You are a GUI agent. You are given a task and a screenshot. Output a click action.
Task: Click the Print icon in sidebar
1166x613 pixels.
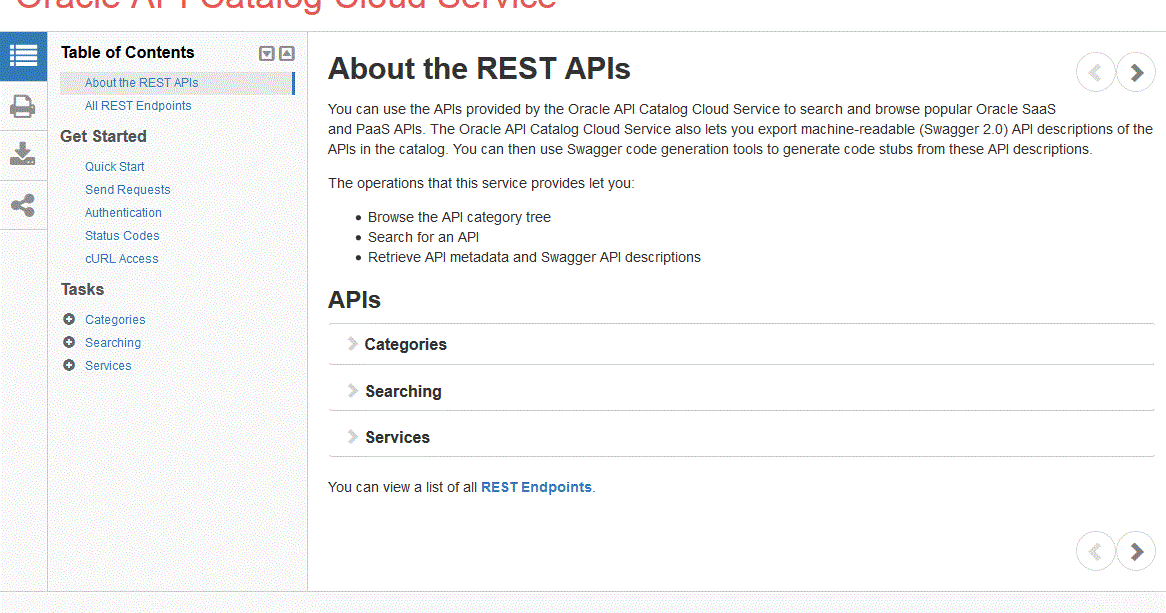(x=23, y=106)
